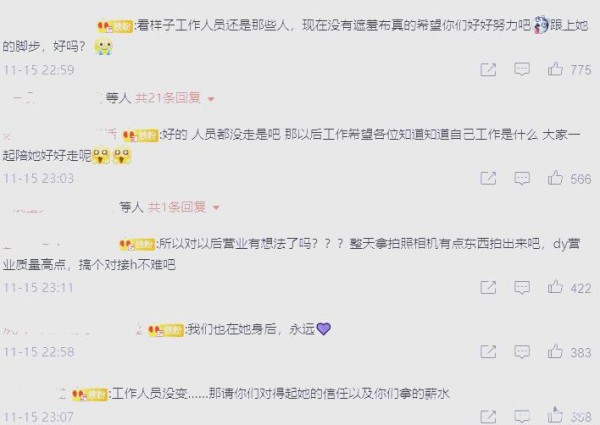Viewport: 600px width, 425px height.
Task: Like the comment with 383 likes
Action: pyautogui.click(x=555, y=352)
